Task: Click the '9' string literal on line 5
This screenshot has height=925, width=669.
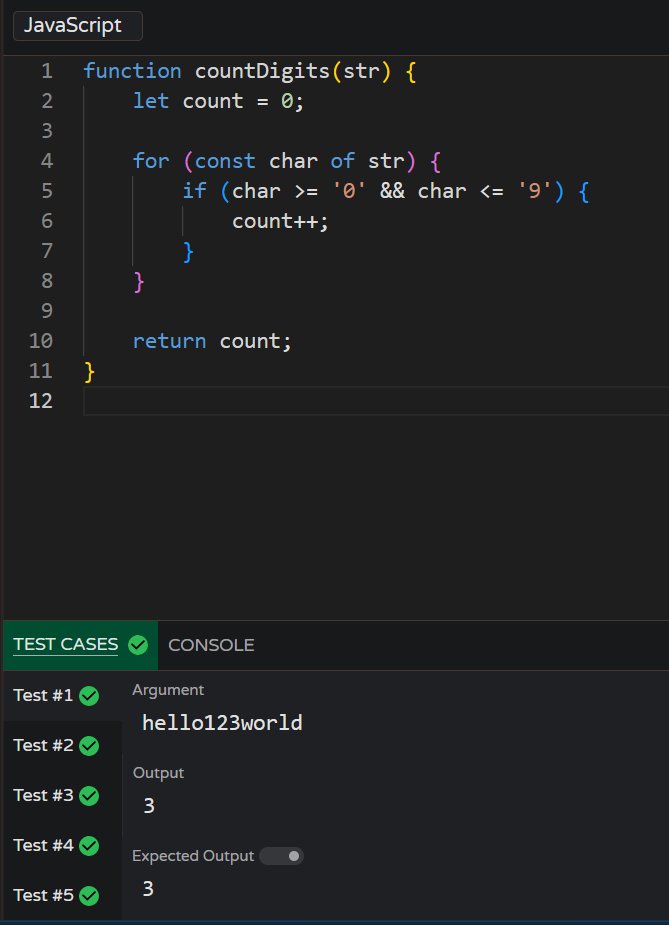Action: tap(534, 191)
